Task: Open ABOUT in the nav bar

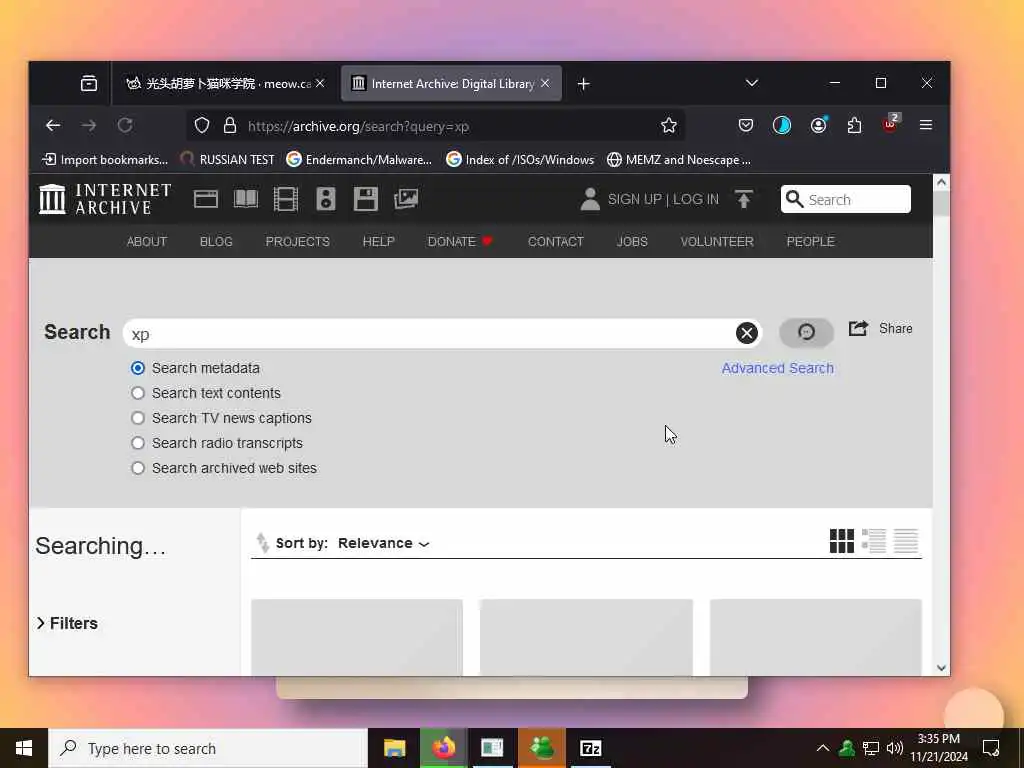Action: click(x=147, y=242)
